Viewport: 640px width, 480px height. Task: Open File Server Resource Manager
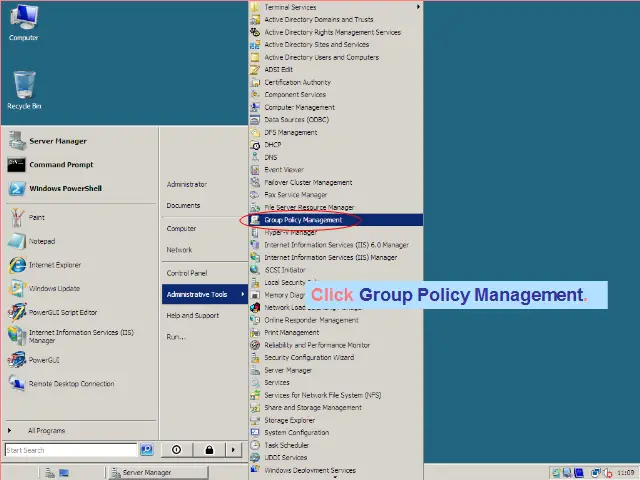tap(336, 207)
